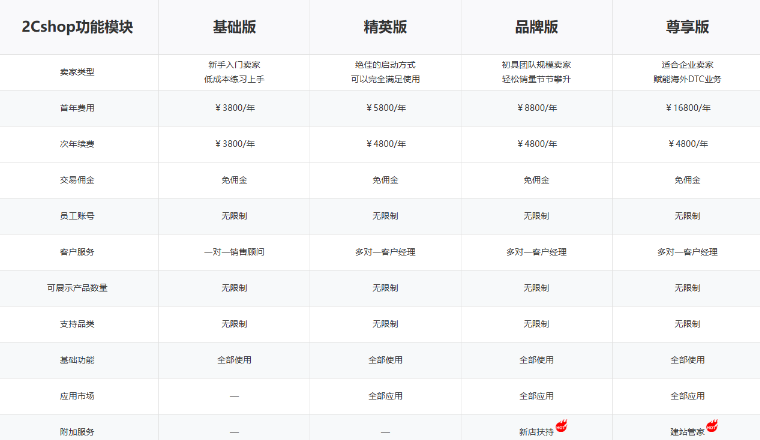Click 精英版 renewal price ￥4800/年
Screen dimensions: 760x440
(385, 144)
